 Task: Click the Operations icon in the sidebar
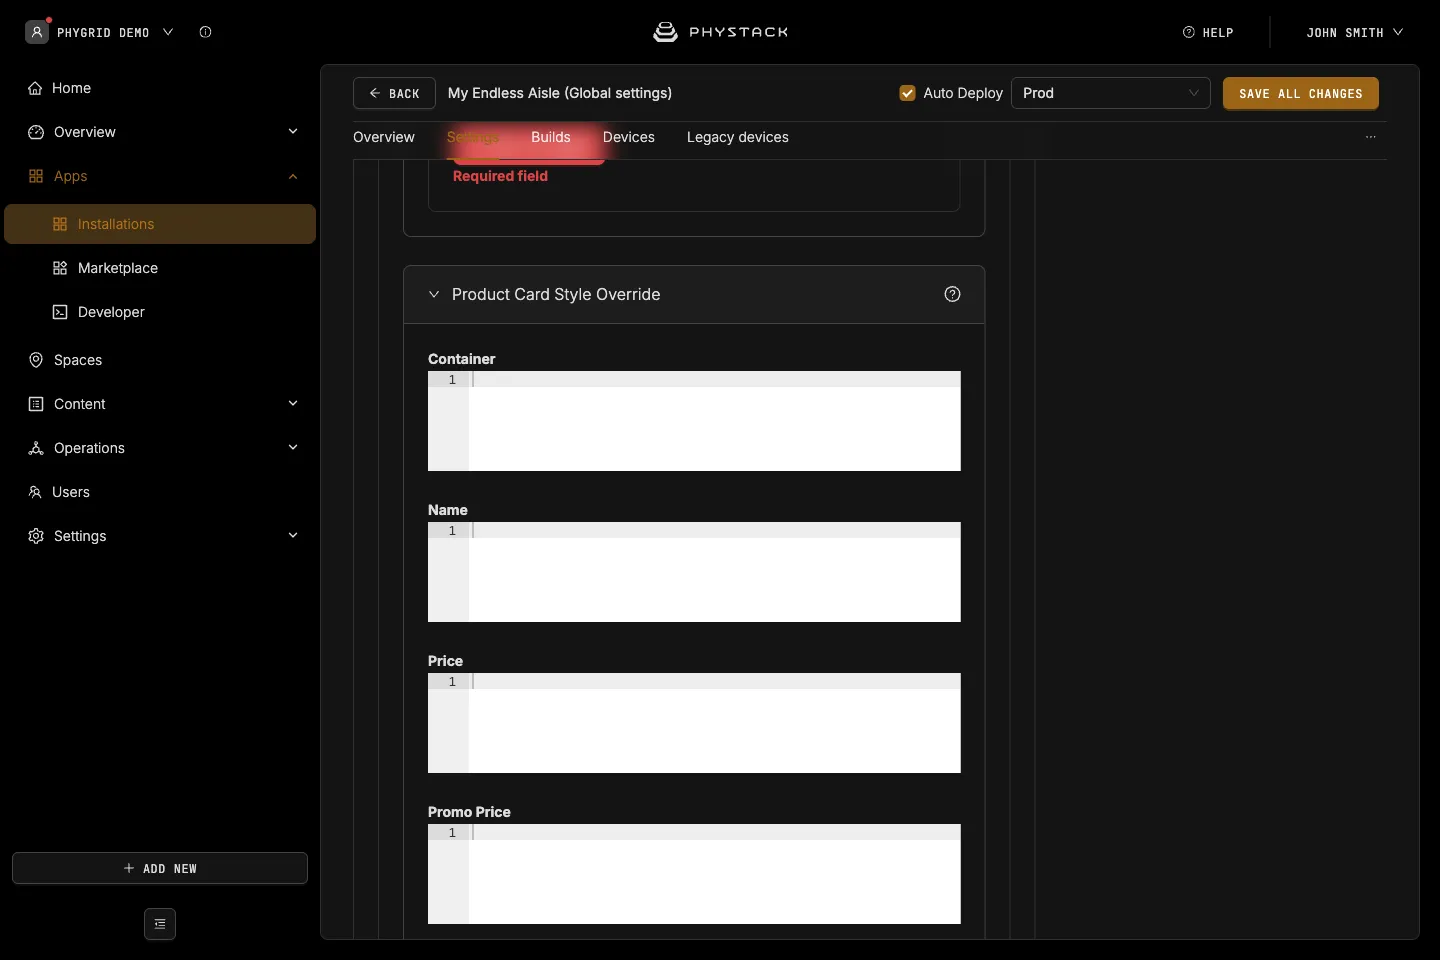[36, 448]
